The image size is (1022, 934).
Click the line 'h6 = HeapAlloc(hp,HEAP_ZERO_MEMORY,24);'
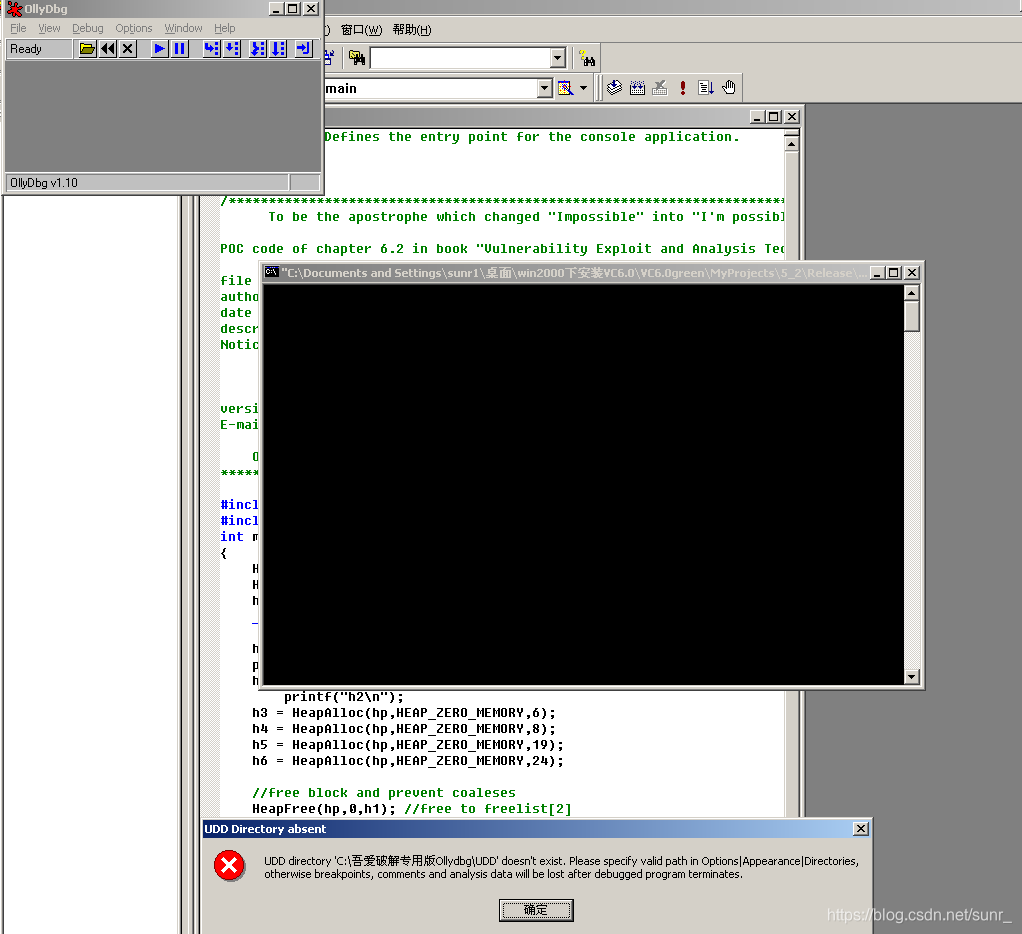tap(407, 761)
